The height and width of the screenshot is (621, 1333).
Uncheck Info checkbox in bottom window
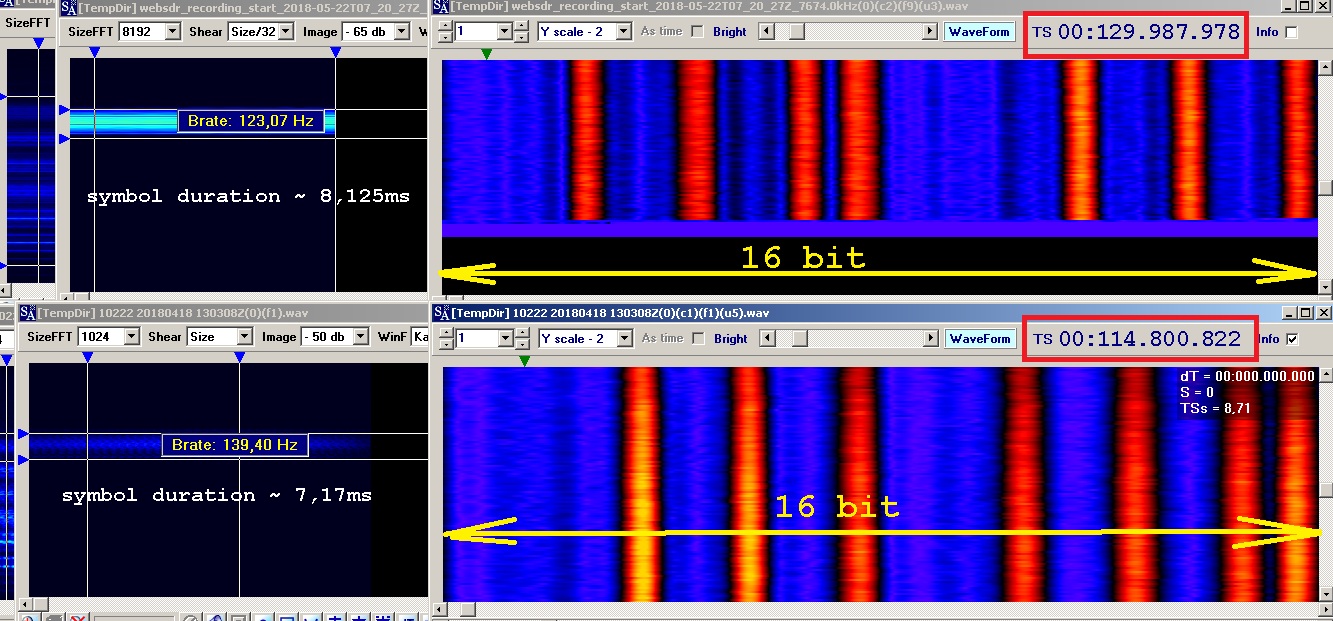(1291, 339)
